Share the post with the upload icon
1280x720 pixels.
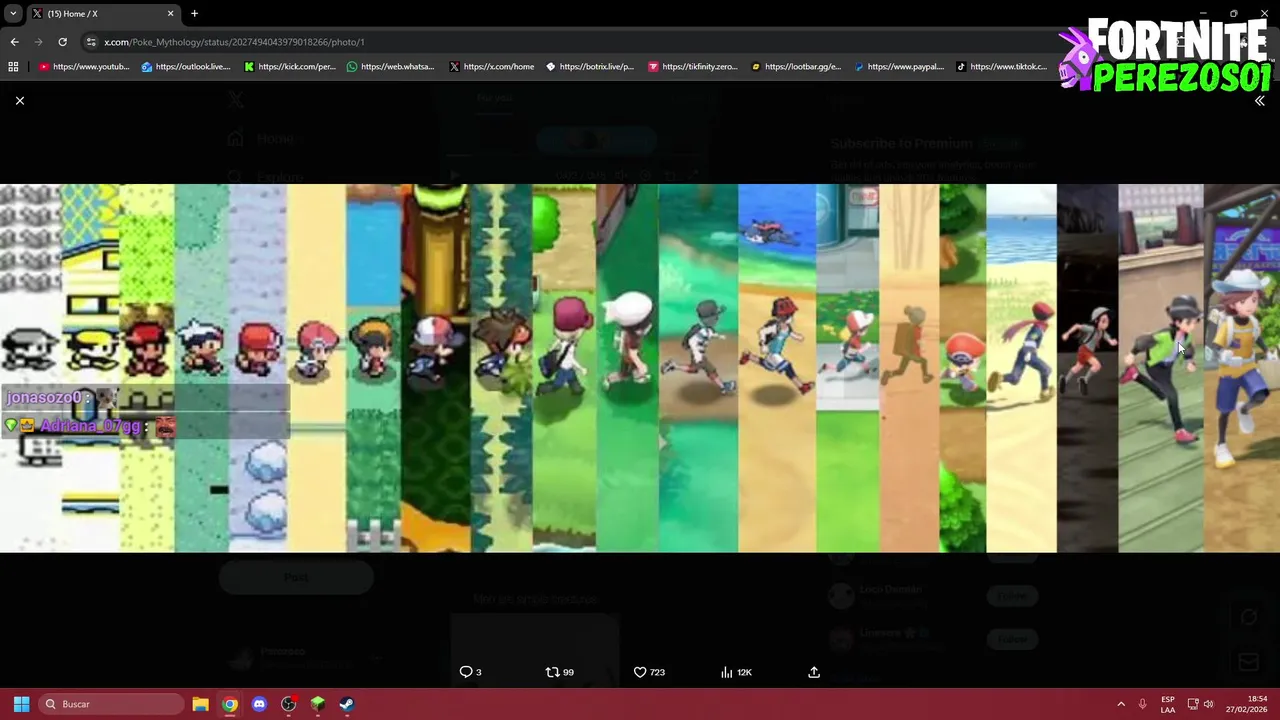(x=814, y=672)
